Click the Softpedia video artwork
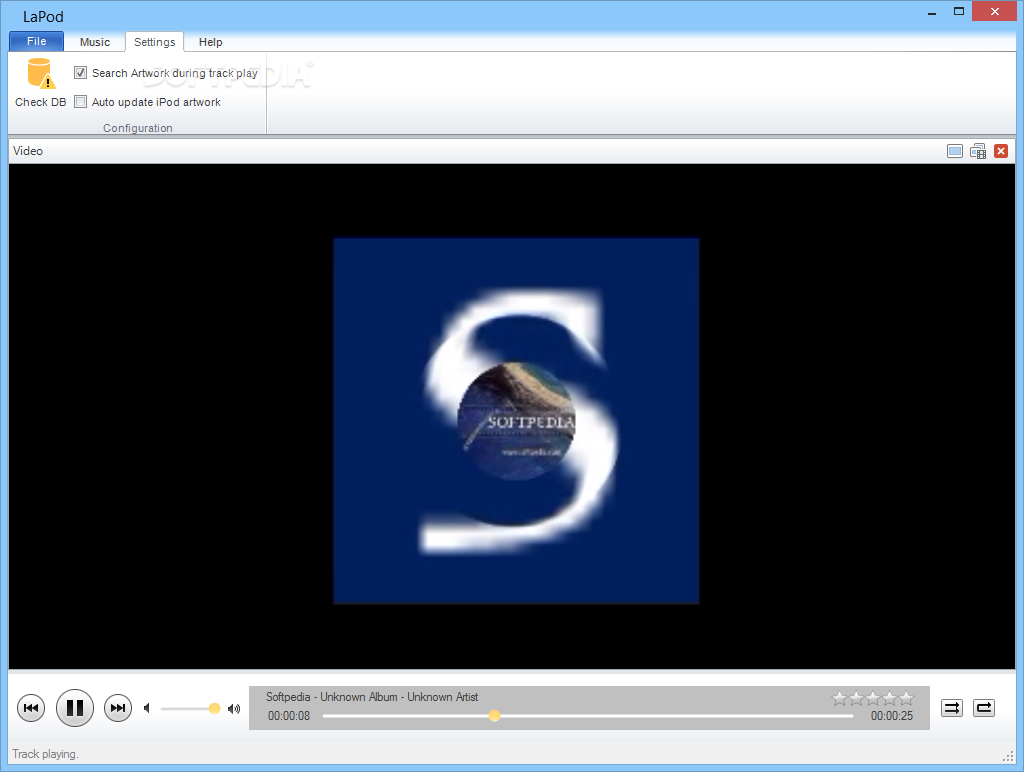This screenshot has height=772, width=1024. (516, 421)
